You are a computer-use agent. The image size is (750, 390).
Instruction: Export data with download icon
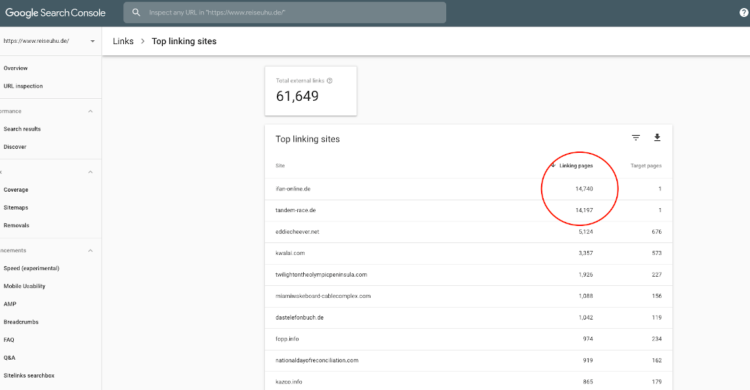pyautogui.click(x=657, y=138)
